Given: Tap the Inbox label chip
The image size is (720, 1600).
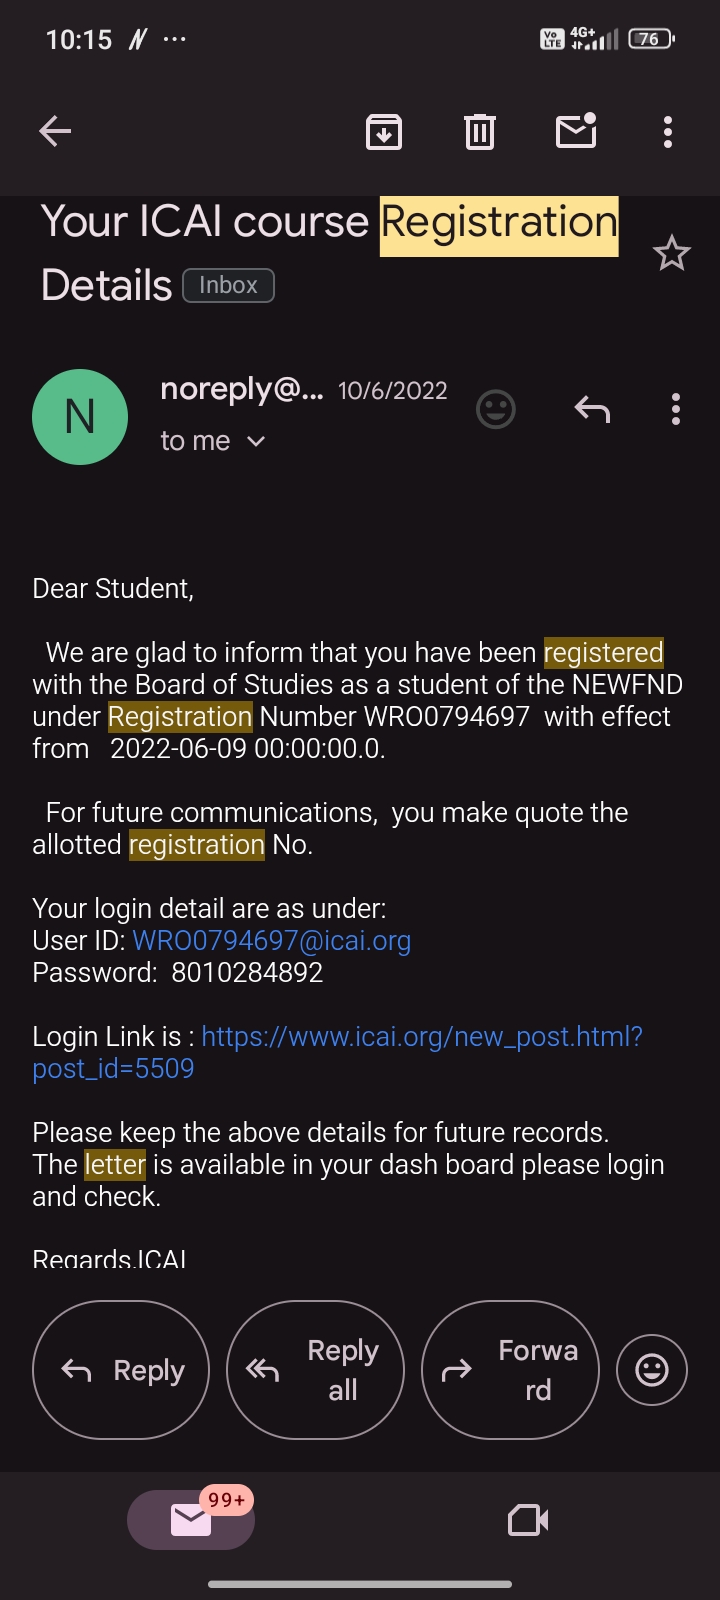Looking at the screenshot, I should pos(228,286).
